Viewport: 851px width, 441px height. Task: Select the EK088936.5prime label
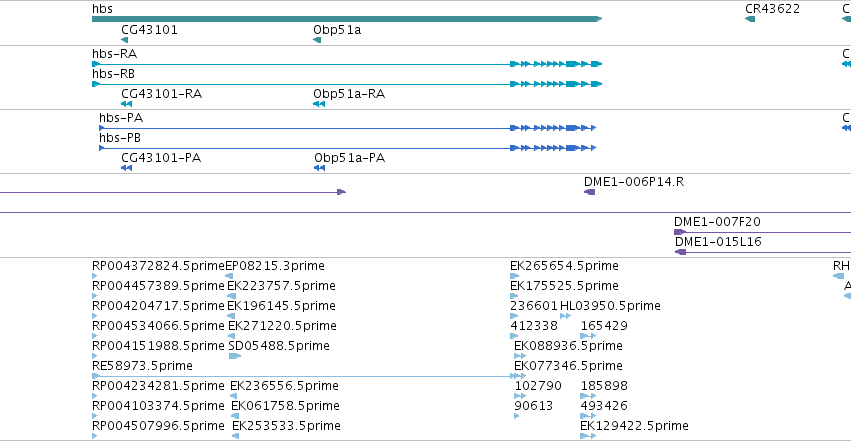pos(568,346)
